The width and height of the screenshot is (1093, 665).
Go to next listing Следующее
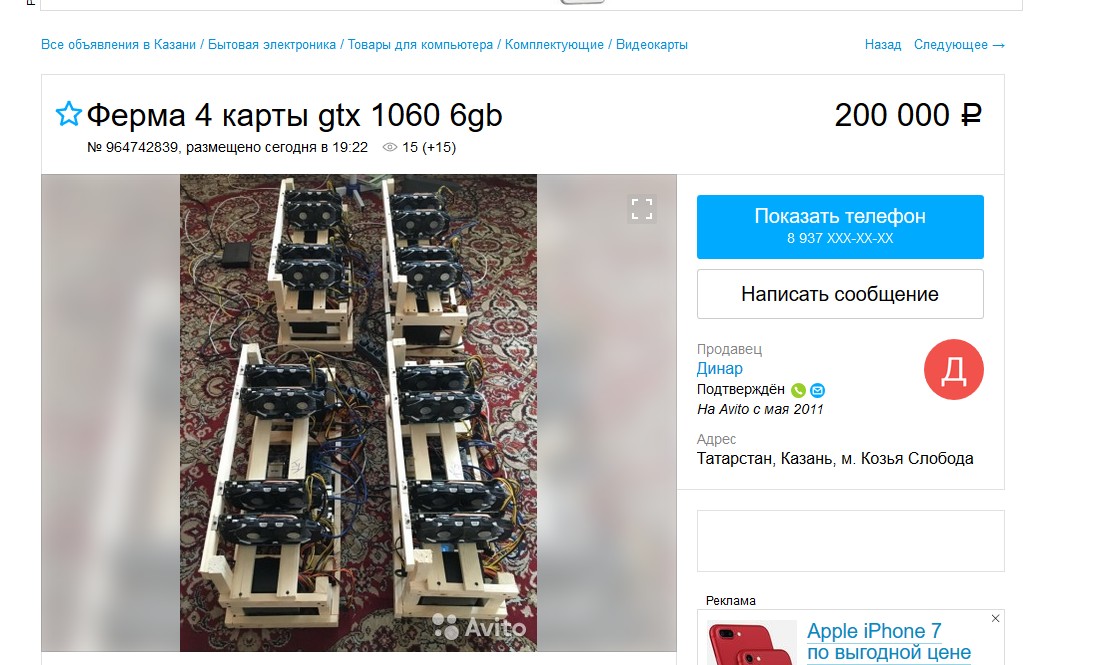[x=959, y=45]
